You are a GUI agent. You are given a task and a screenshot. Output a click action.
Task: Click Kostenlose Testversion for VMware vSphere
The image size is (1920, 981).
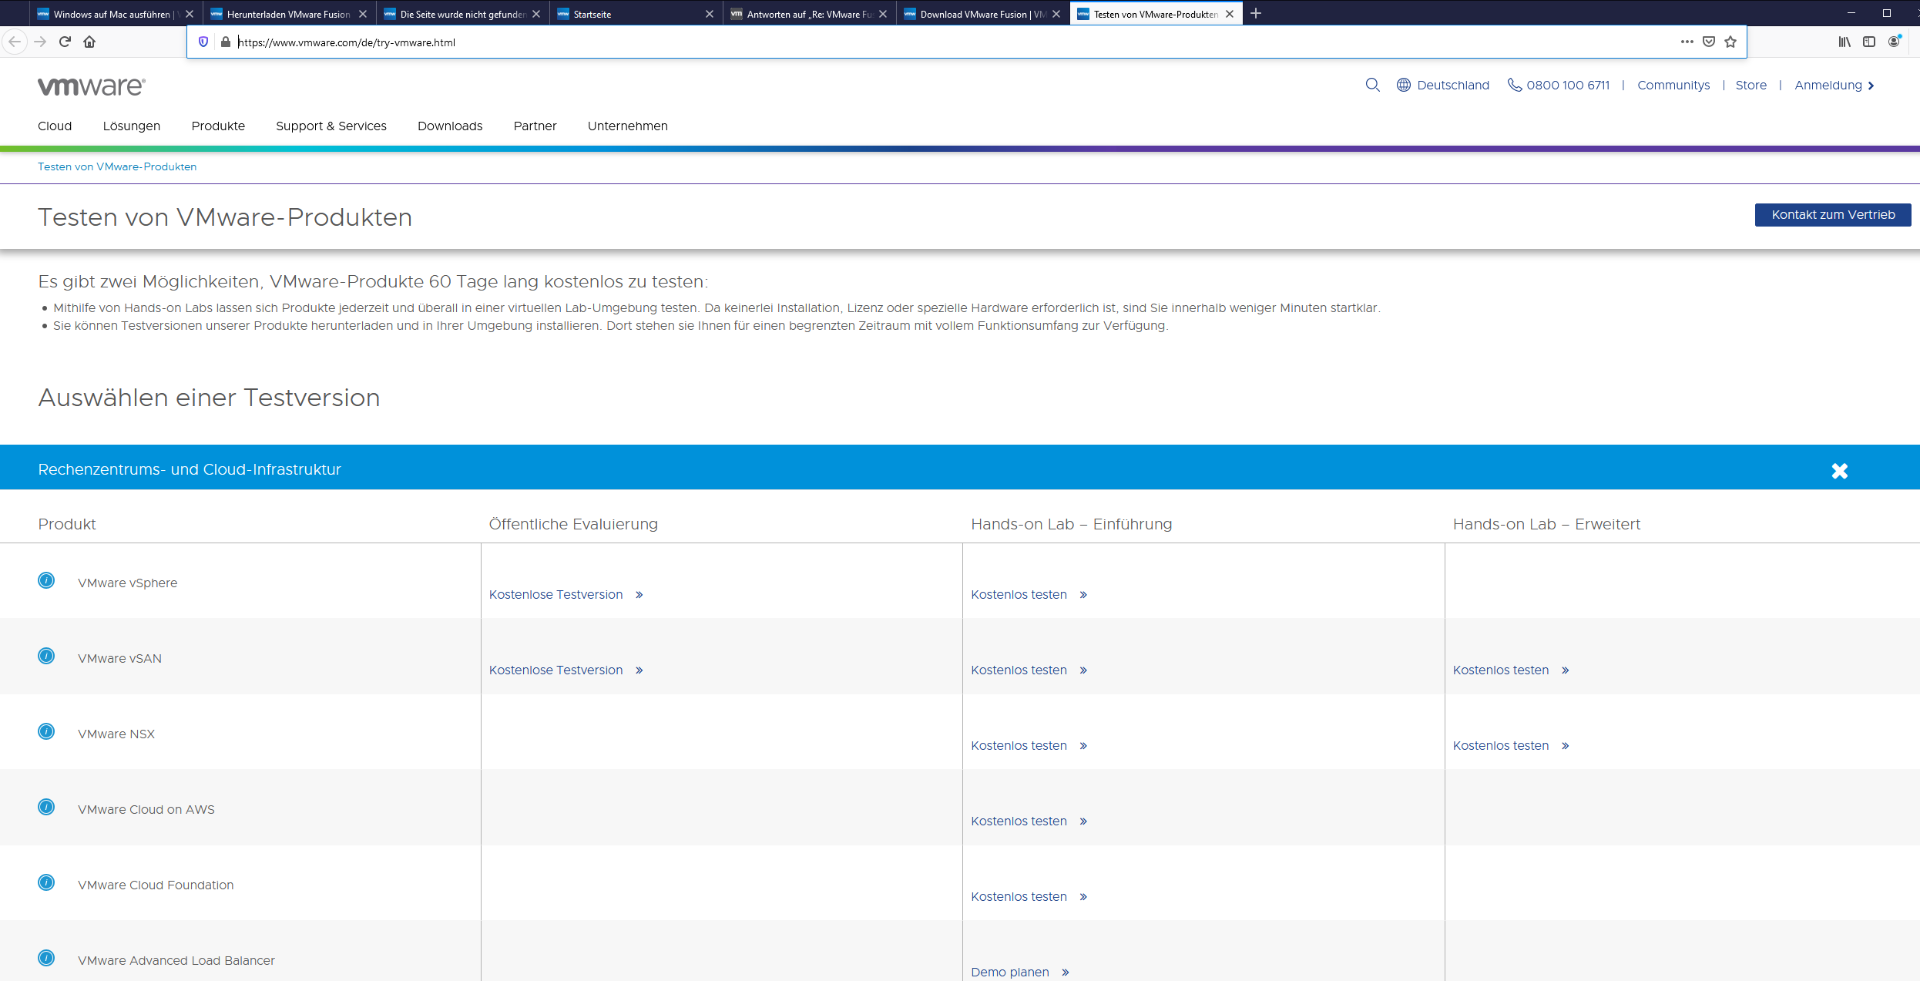(x=566, y=595)
